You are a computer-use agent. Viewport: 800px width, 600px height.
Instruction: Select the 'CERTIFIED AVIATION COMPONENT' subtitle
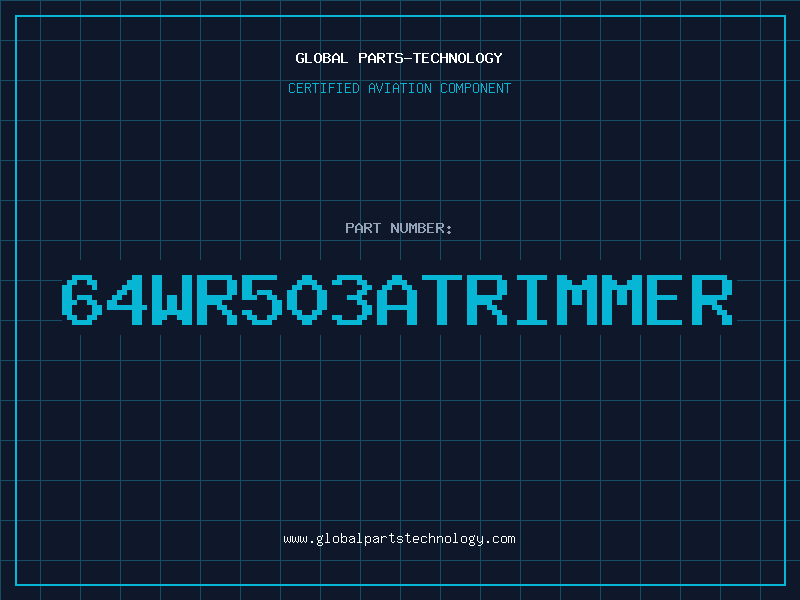tap(399, 88)
